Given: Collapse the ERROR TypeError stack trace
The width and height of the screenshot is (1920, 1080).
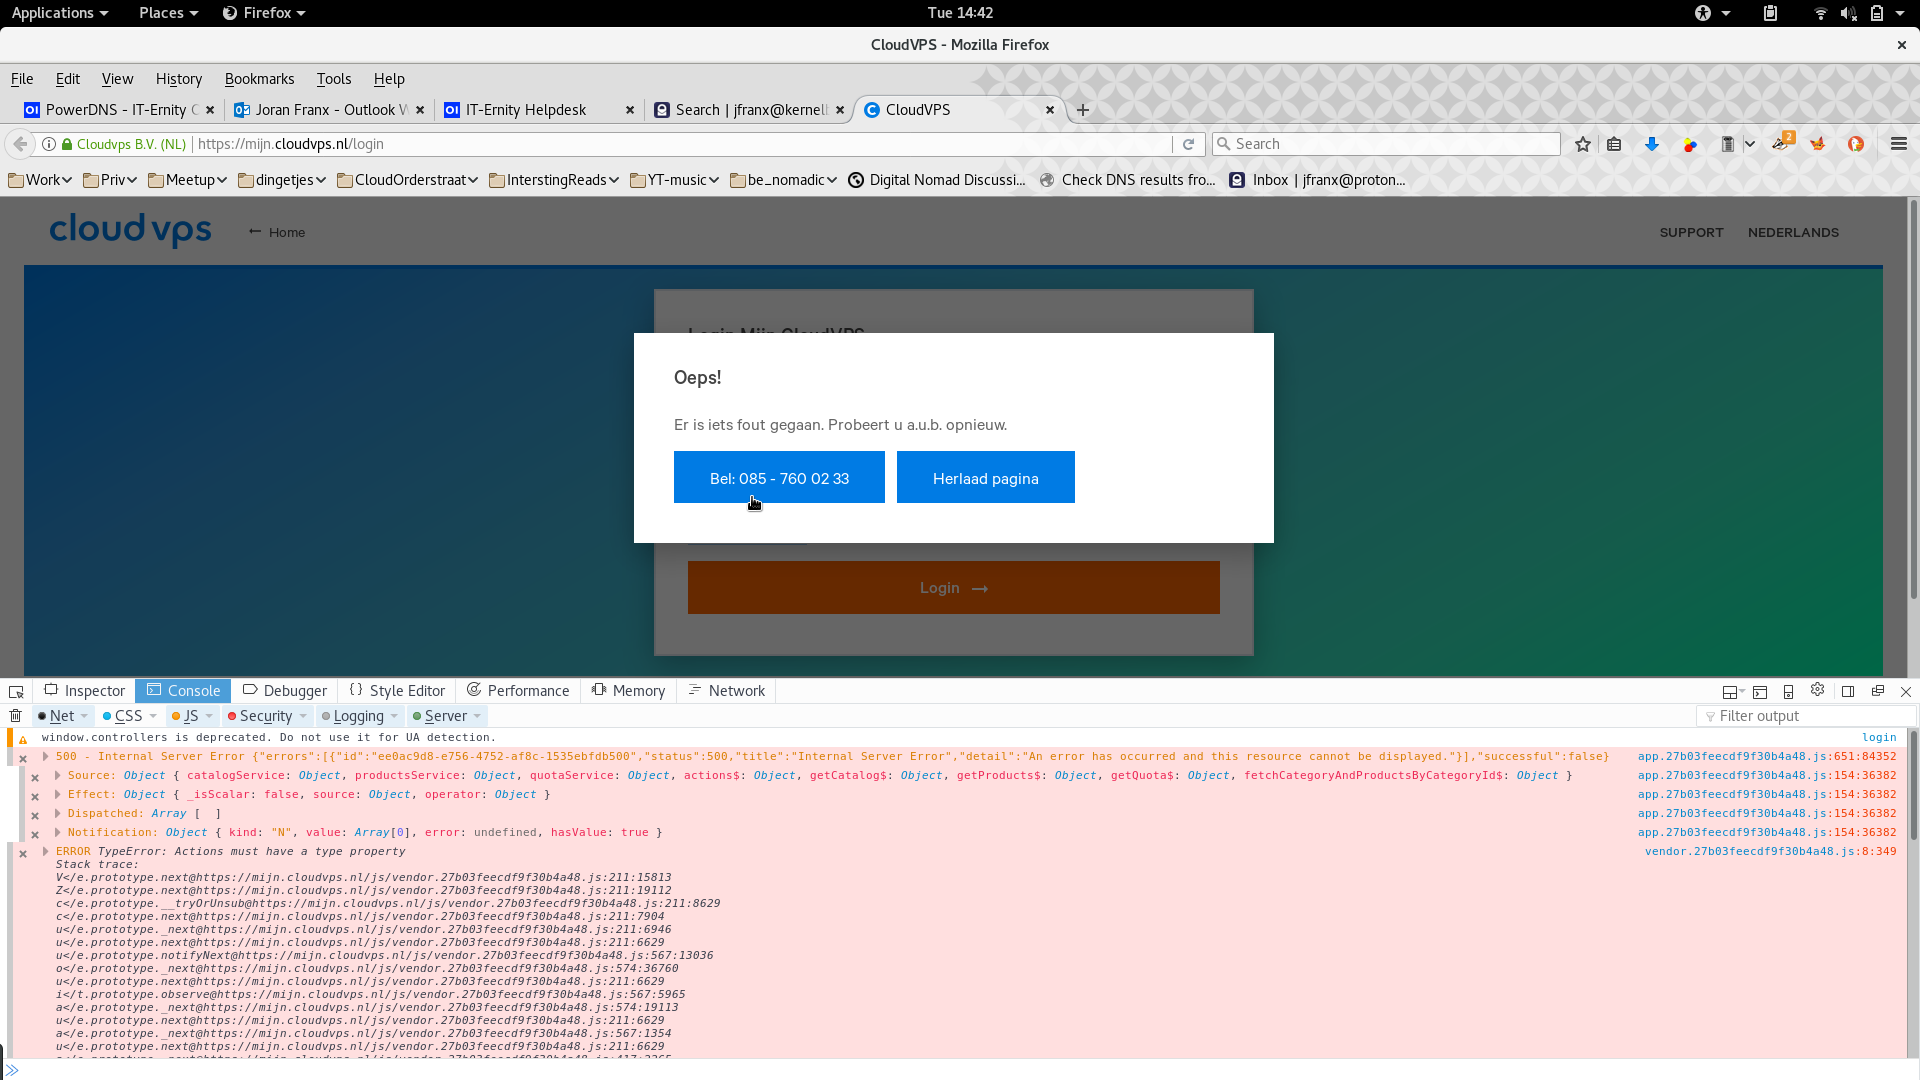Looking at the screenshot, I should tap(45, 852).
